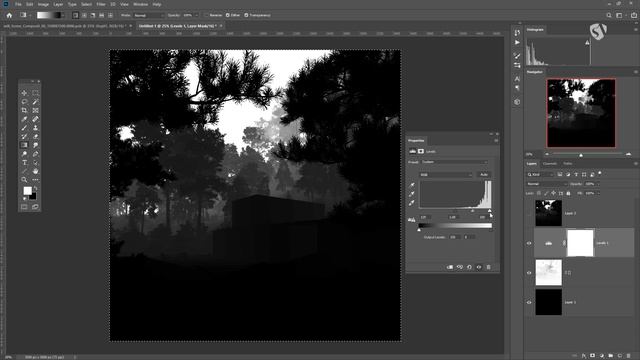Click the gradient preview swatch in options bar

49,15
